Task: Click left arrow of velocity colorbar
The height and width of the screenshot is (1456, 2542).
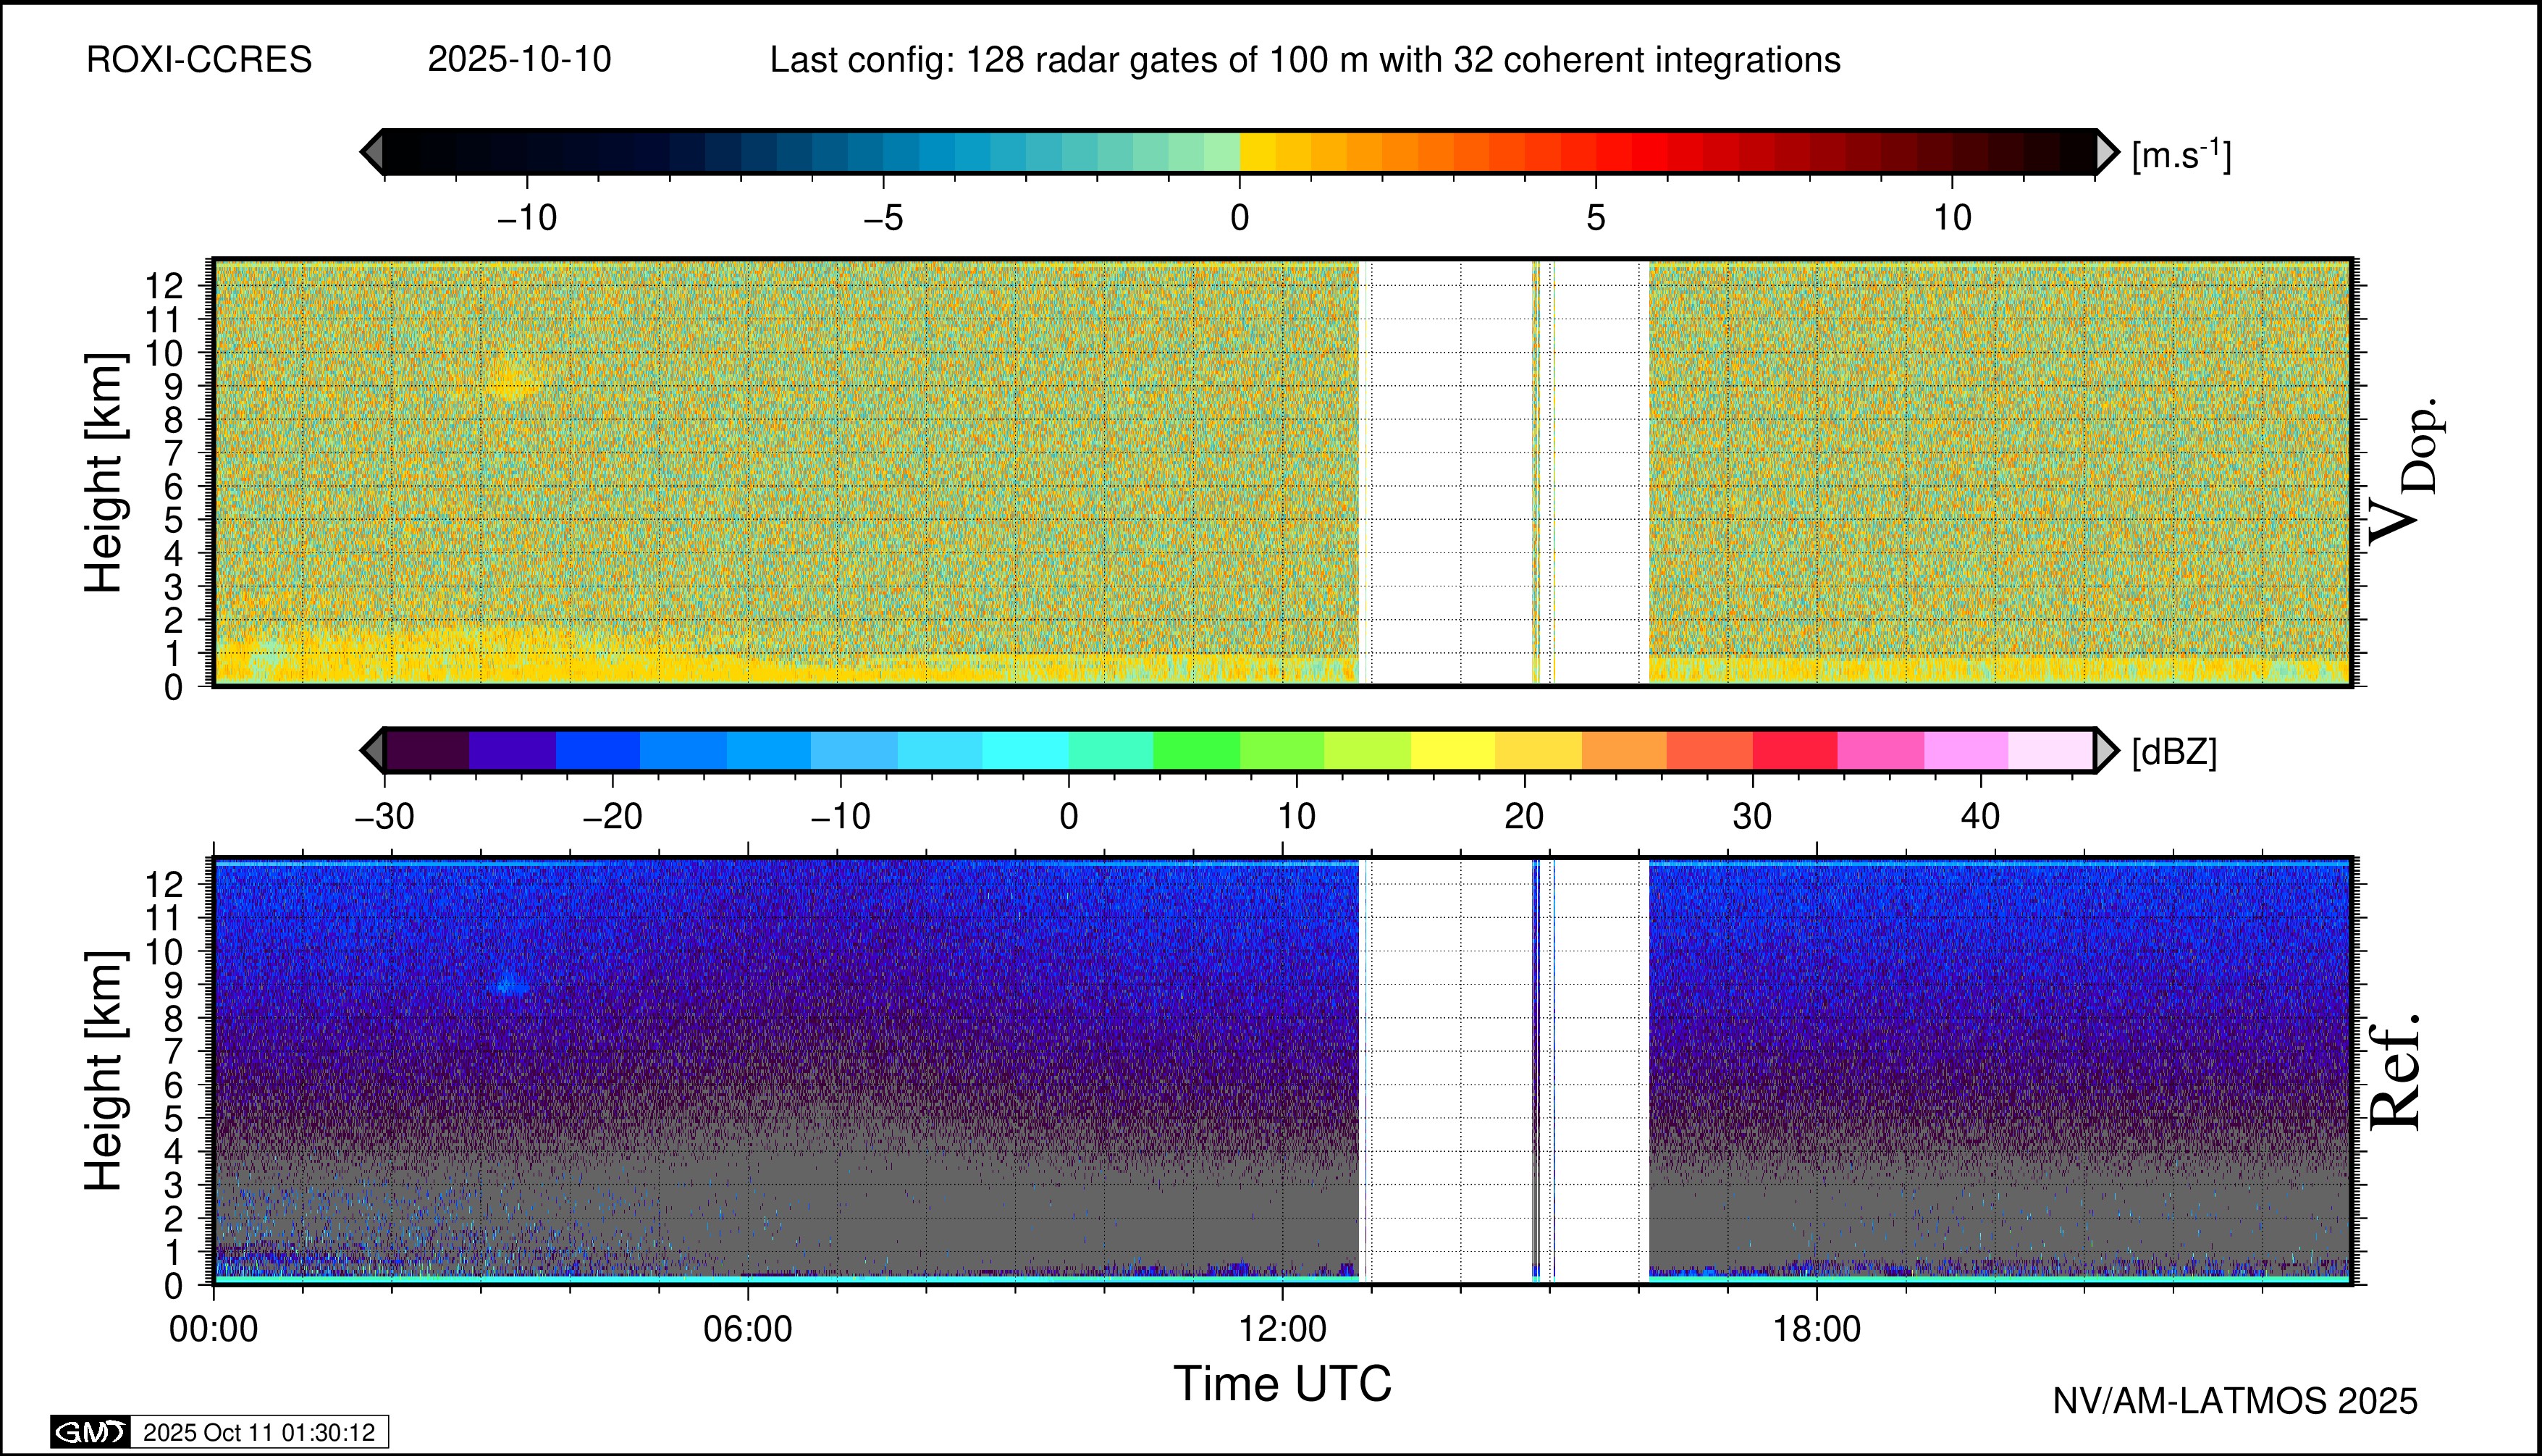Action: (x=372, y=152)
